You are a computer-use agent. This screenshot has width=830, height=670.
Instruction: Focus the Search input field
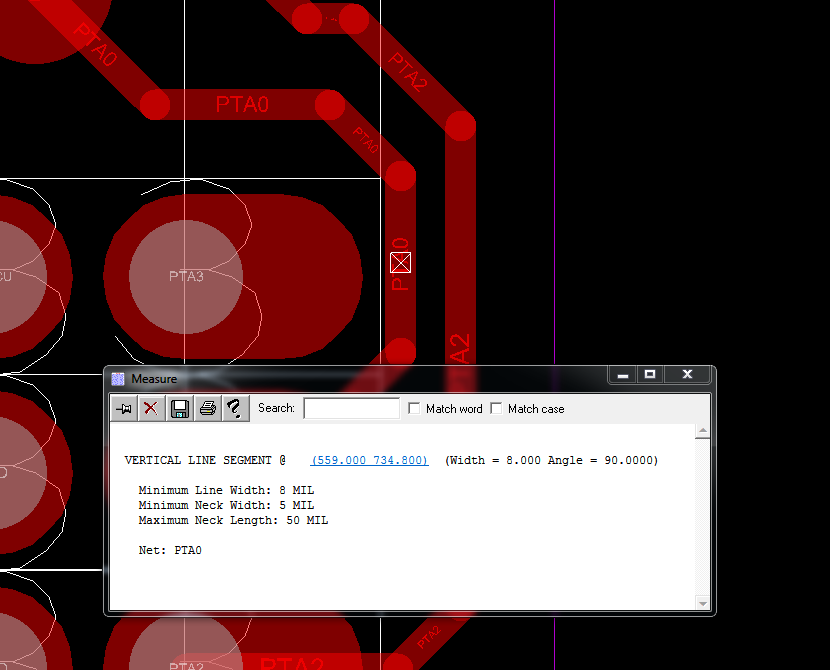351,409
